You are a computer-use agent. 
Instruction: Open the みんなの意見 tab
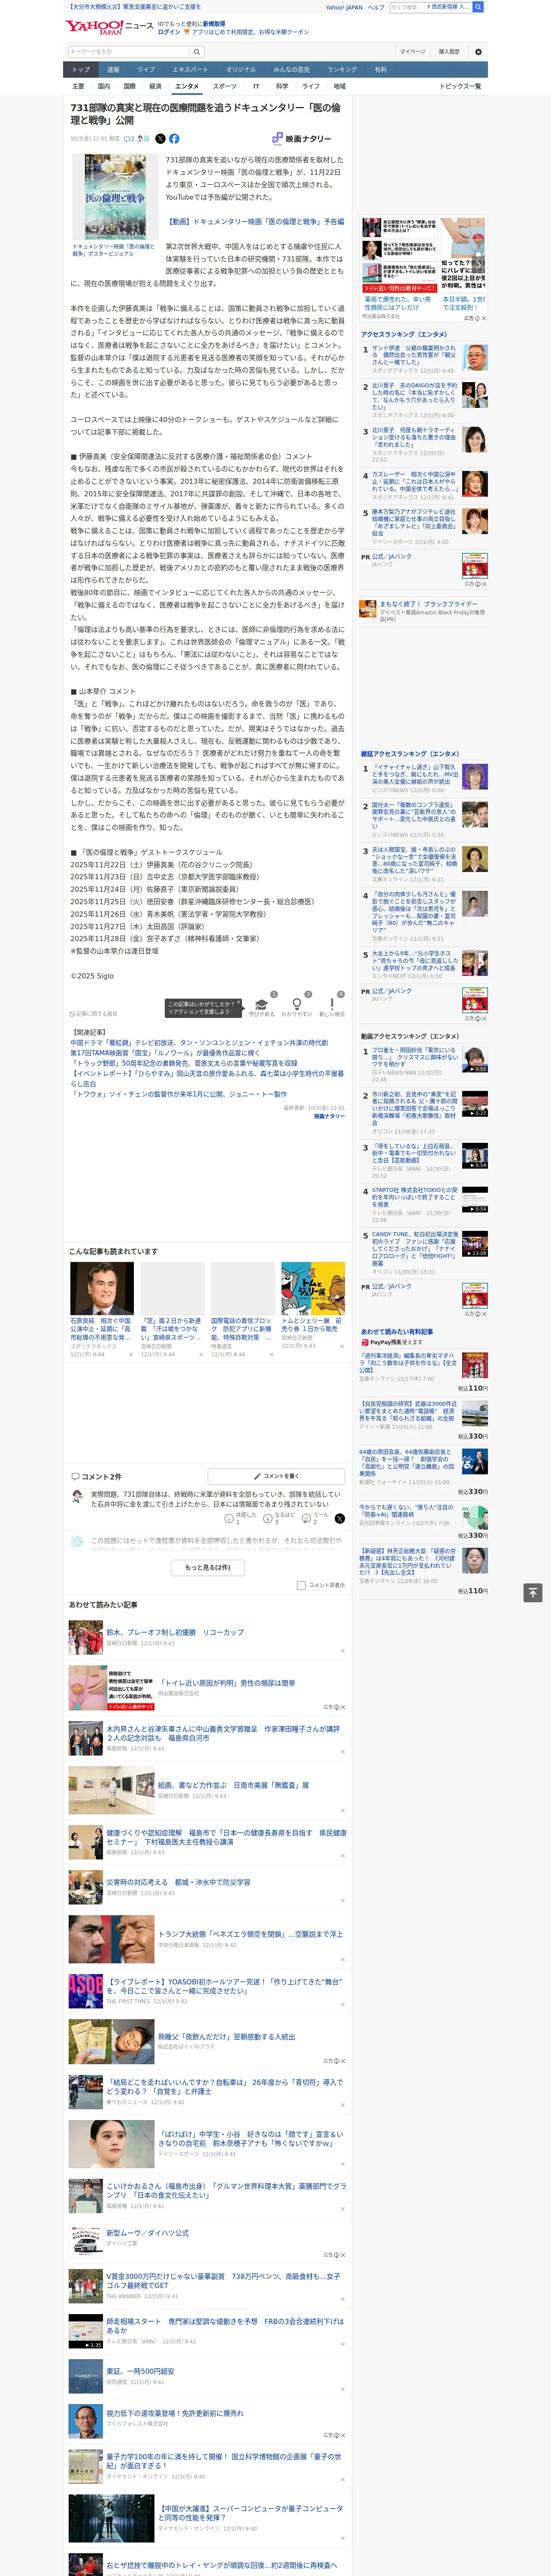[x=291, y=70]
